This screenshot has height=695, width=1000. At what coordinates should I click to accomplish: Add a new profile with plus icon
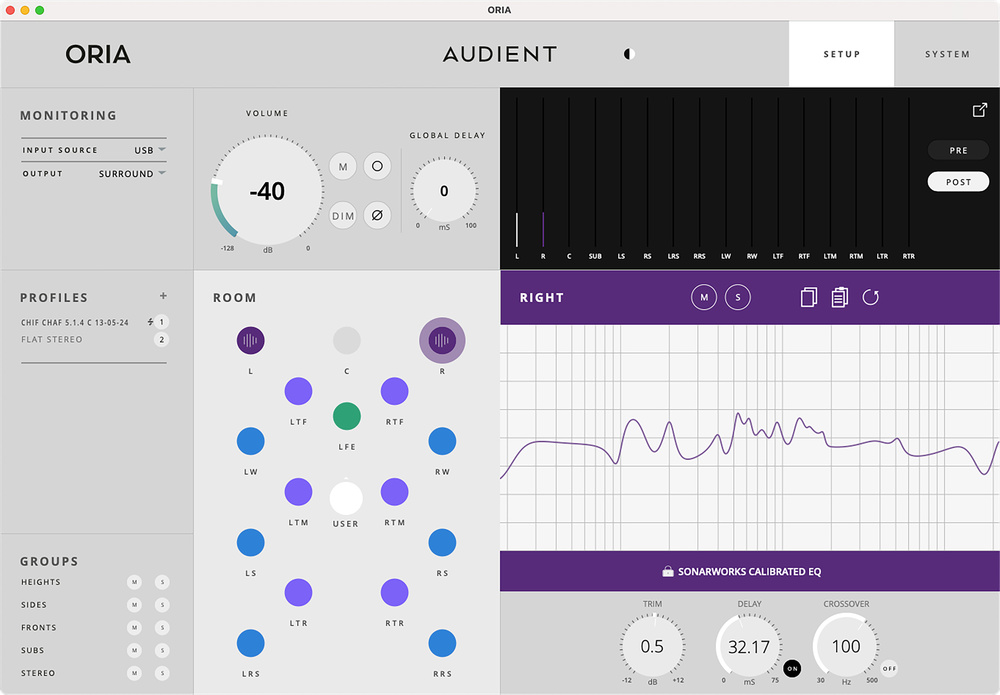click(x=163, y=296)
